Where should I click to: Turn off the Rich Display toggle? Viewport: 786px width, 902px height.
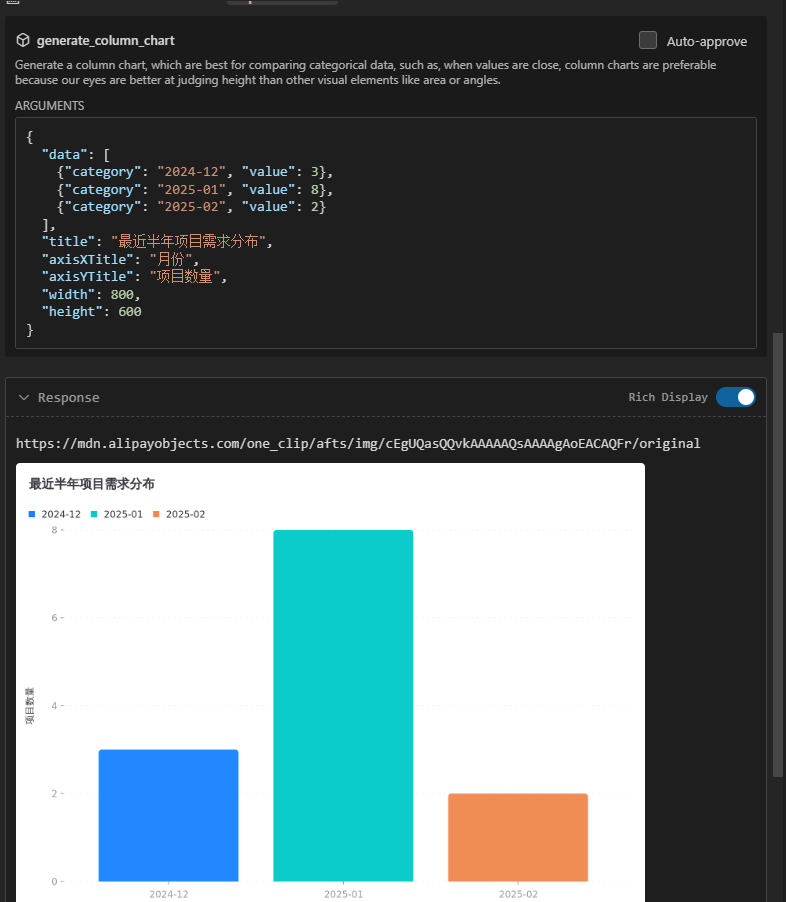click(735, 397)
